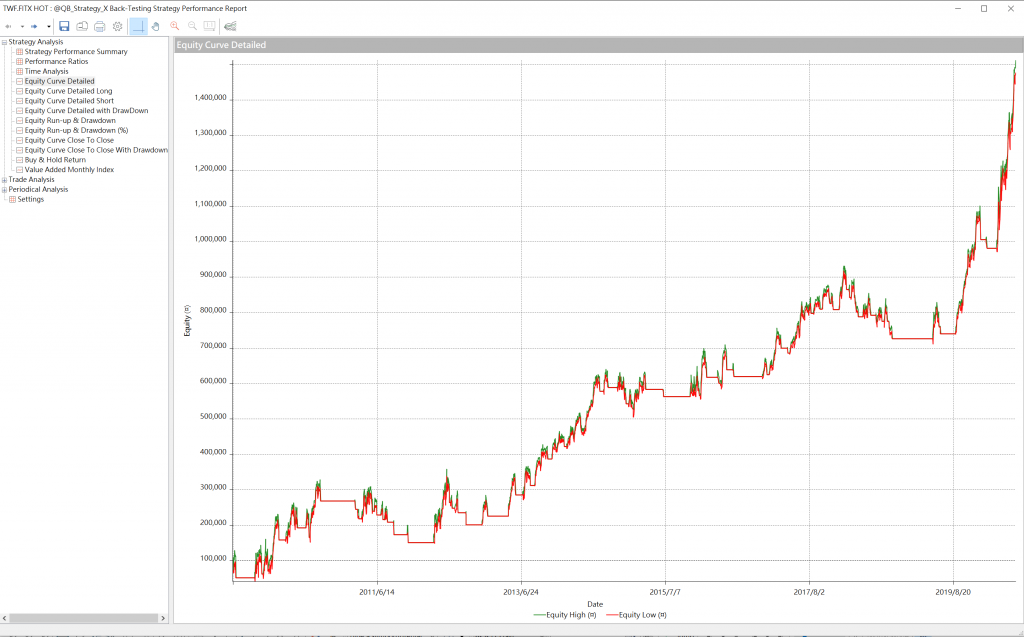The height and width of the screenshot is (637, 1024).
Task: Open the Buy & Hold Return chart
Action: click(x=55, y=160)
